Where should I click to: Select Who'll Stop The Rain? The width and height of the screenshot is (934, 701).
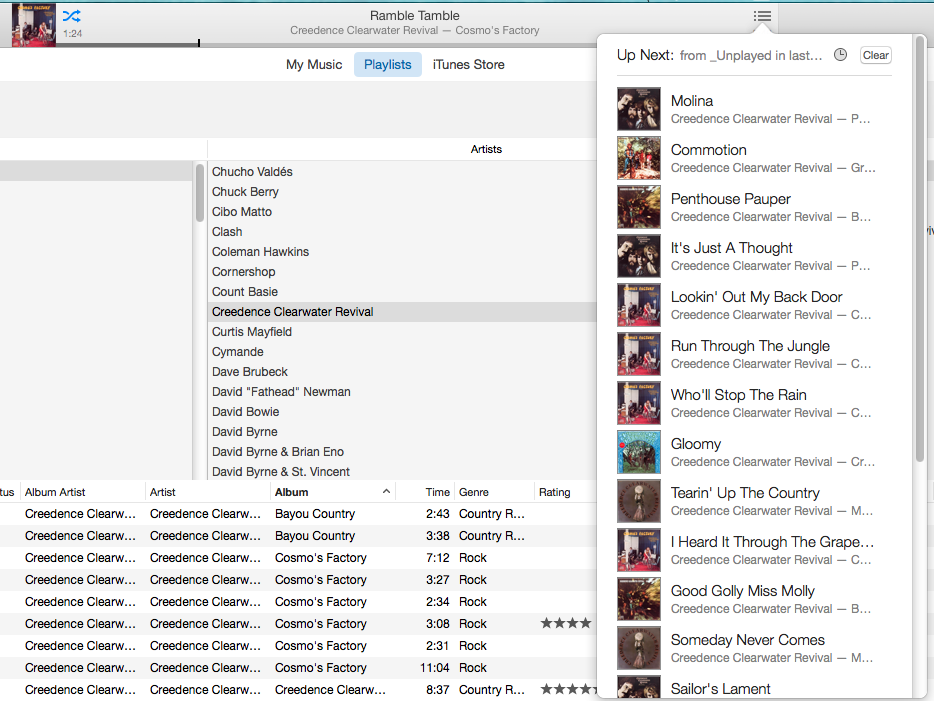pos(755,403)
